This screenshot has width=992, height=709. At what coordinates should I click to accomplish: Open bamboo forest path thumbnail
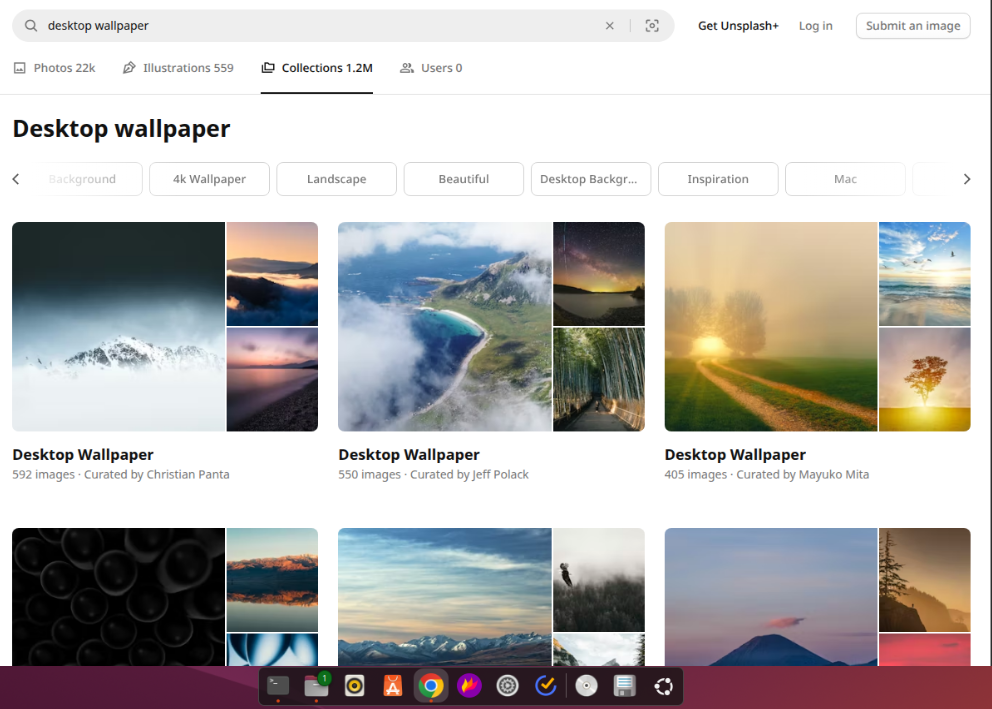coord(599,379)
